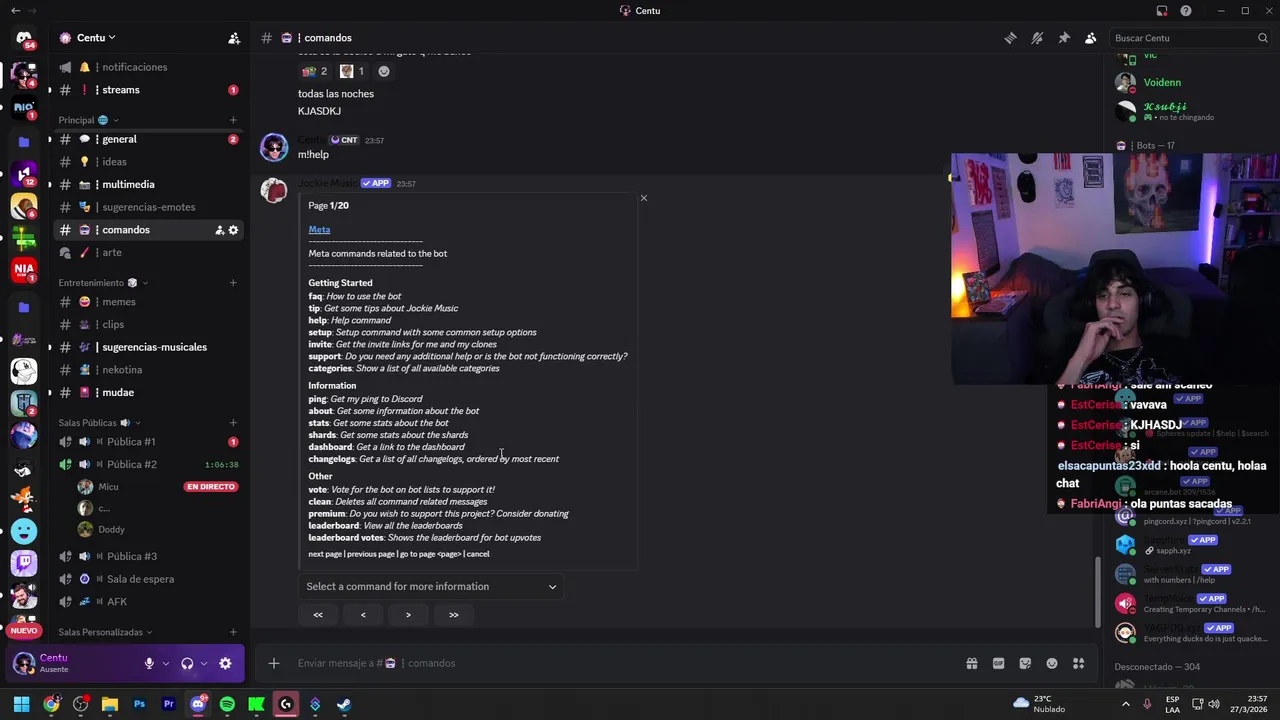Add channel to Entretenimiento category
This screenshot has width=1280, height=720.
coord(233,283)
